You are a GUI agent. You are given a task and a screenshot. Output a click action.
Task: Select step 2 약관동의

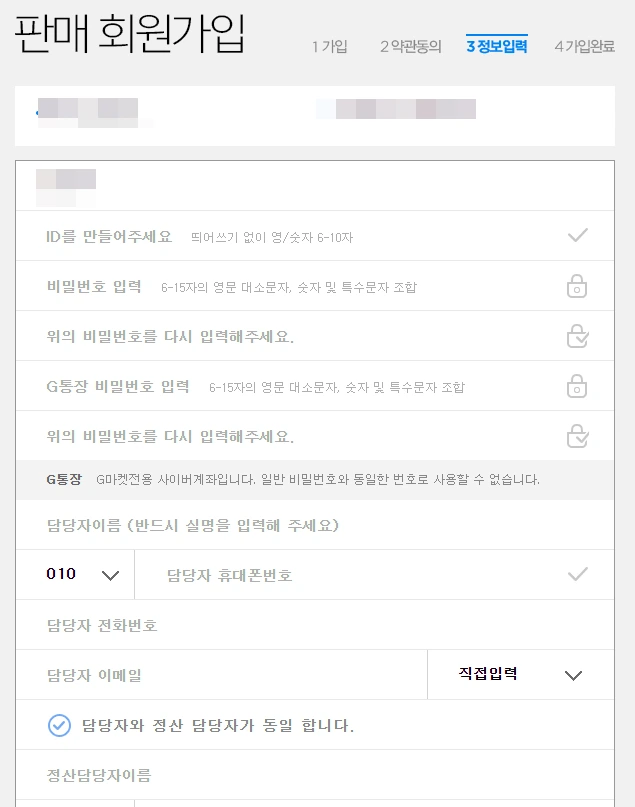[411, 46]
